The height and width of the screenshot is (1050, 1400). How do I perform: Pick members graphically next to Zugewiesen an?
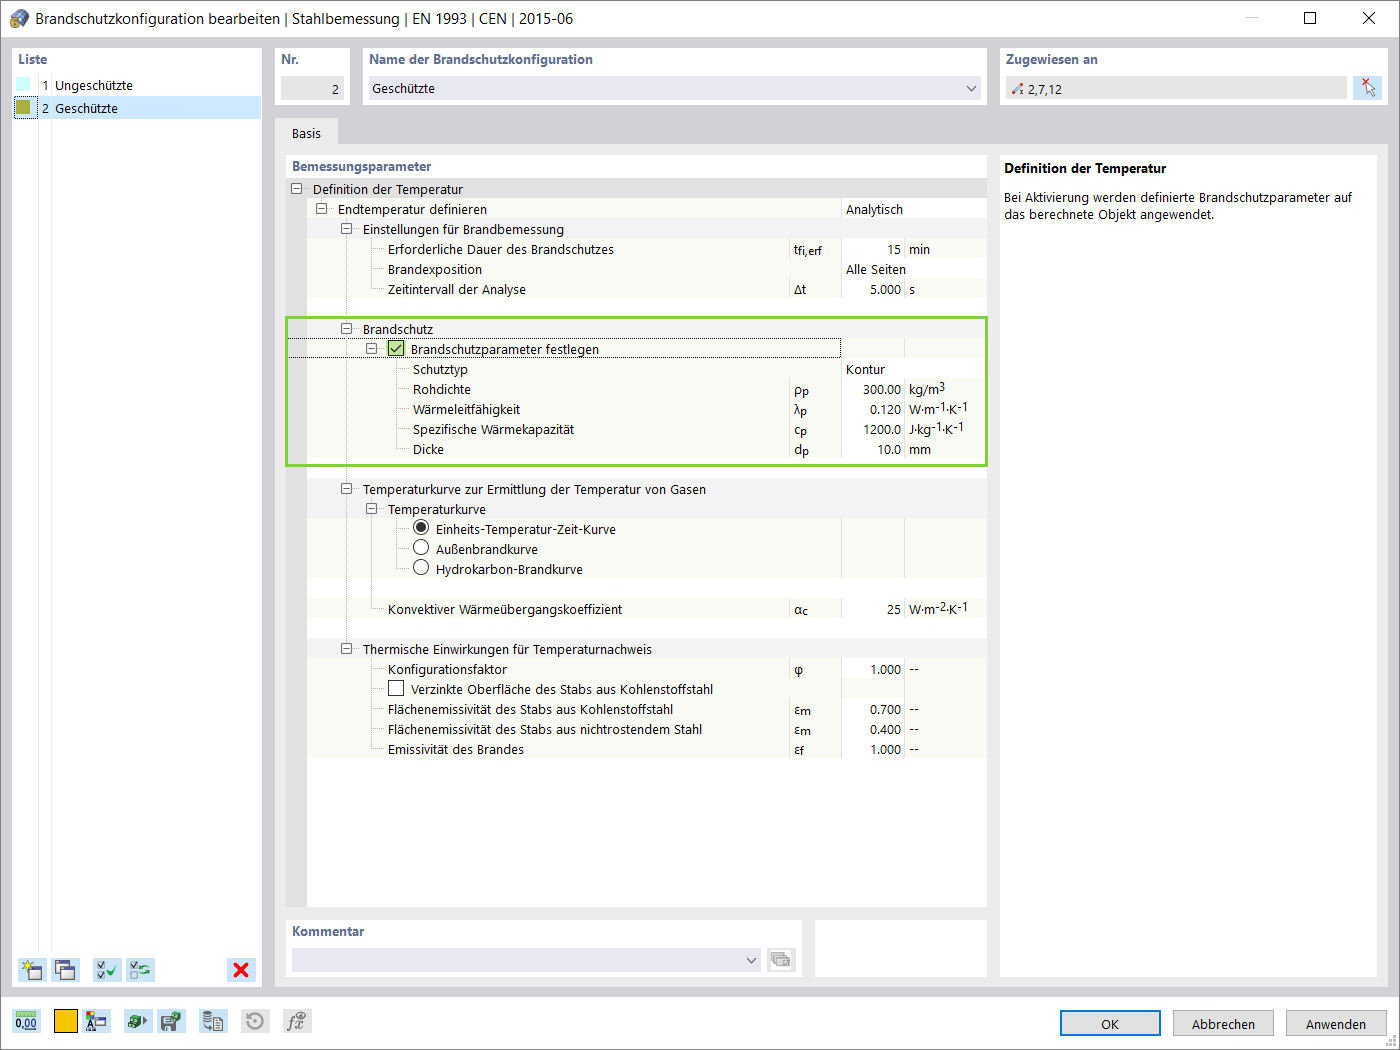click(x=1367, y=88)
